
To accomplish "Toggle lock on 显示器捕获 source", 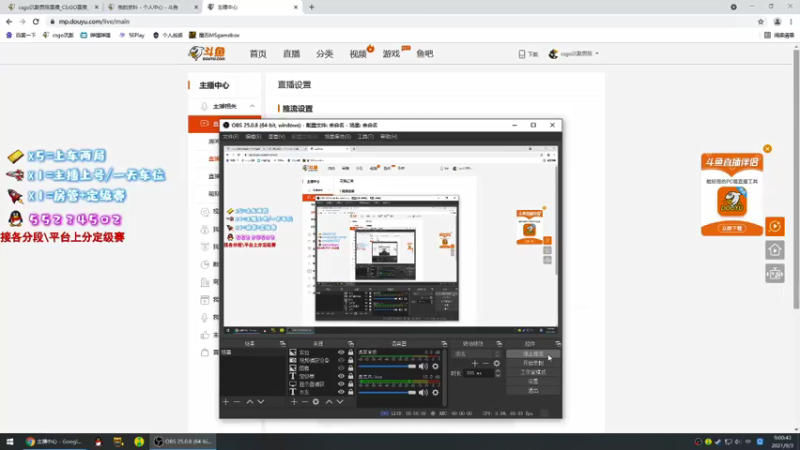I will (351, 384).
